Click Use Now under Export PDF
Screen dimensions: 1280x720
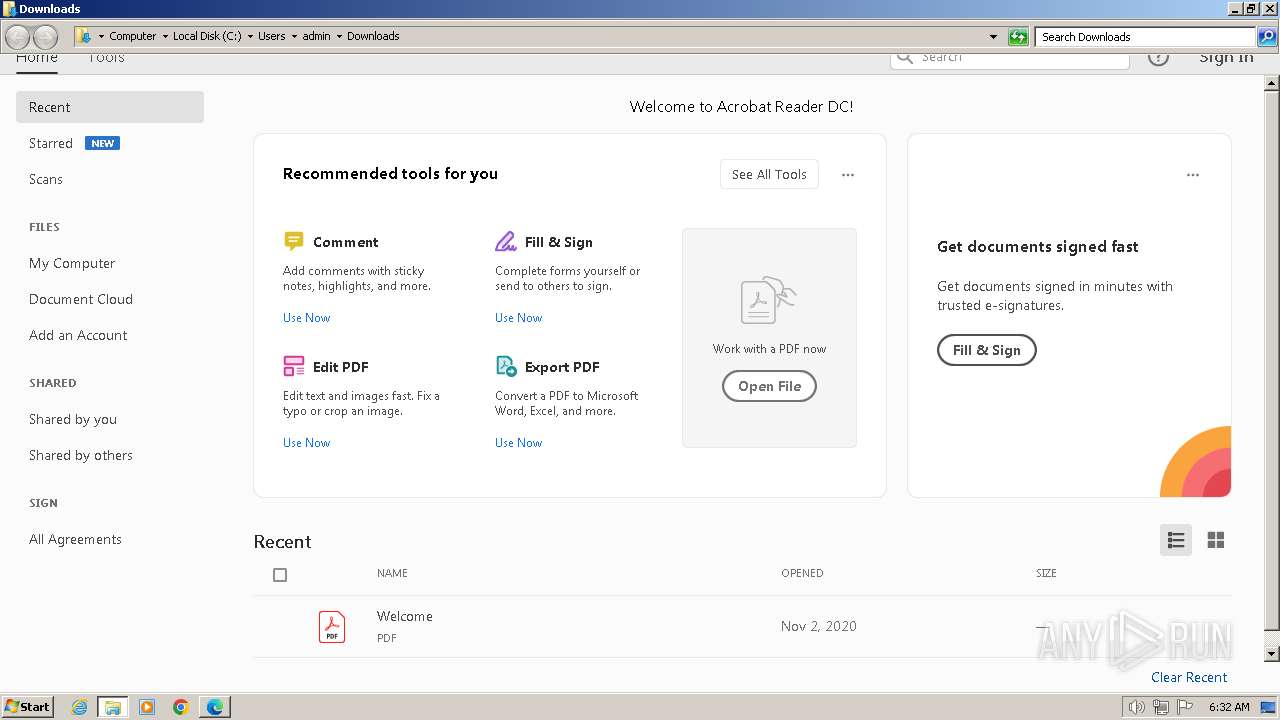[518, 443]
